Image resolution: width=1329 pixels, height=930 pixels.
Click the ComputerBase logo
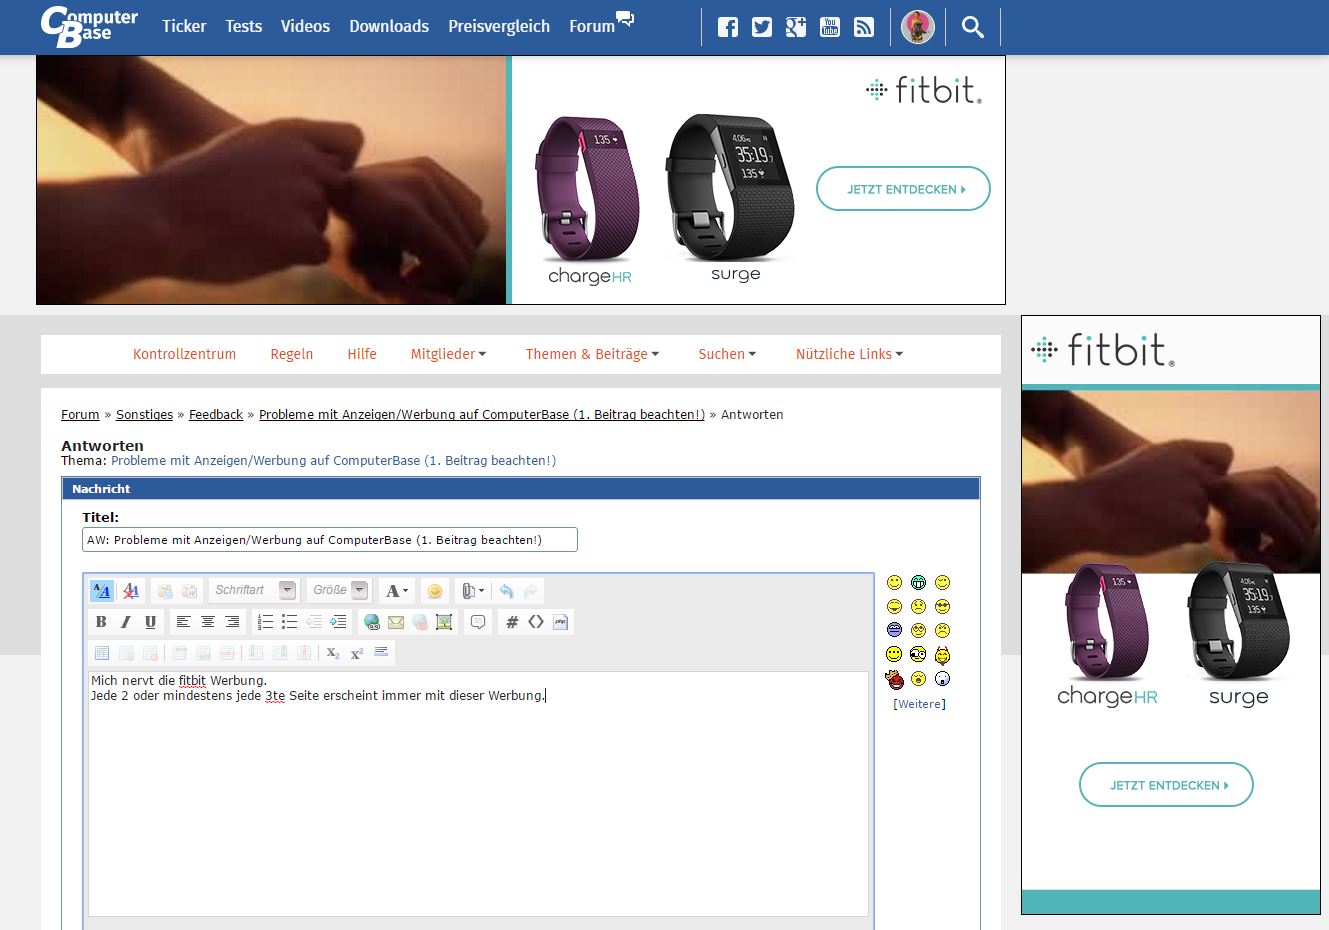[89, 27]
